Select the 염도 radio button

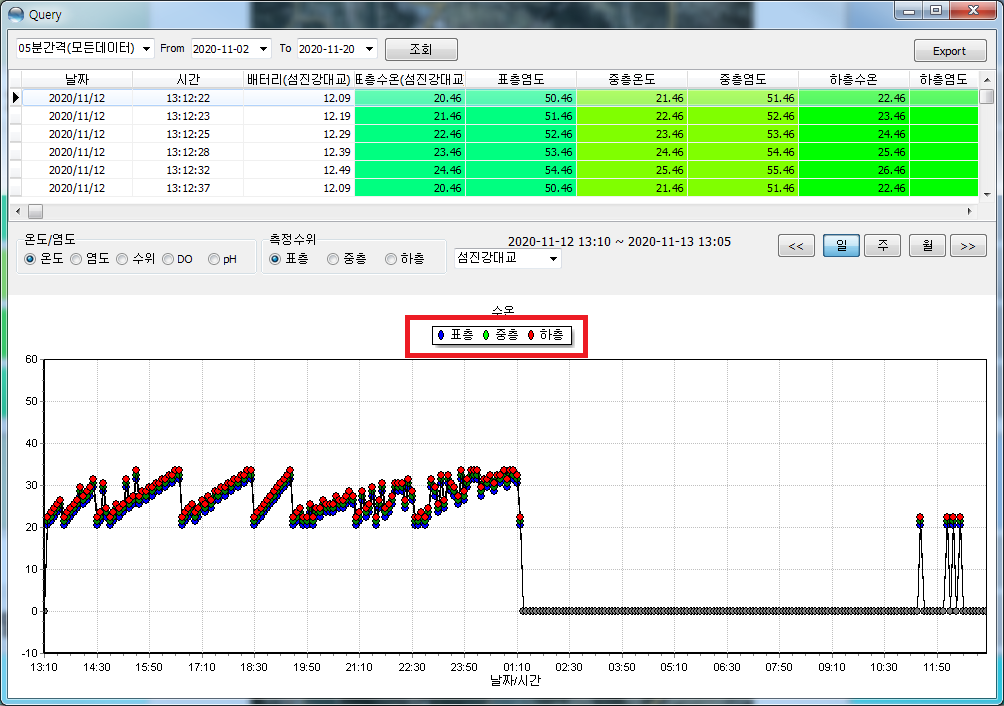click(x=76, y=259)
